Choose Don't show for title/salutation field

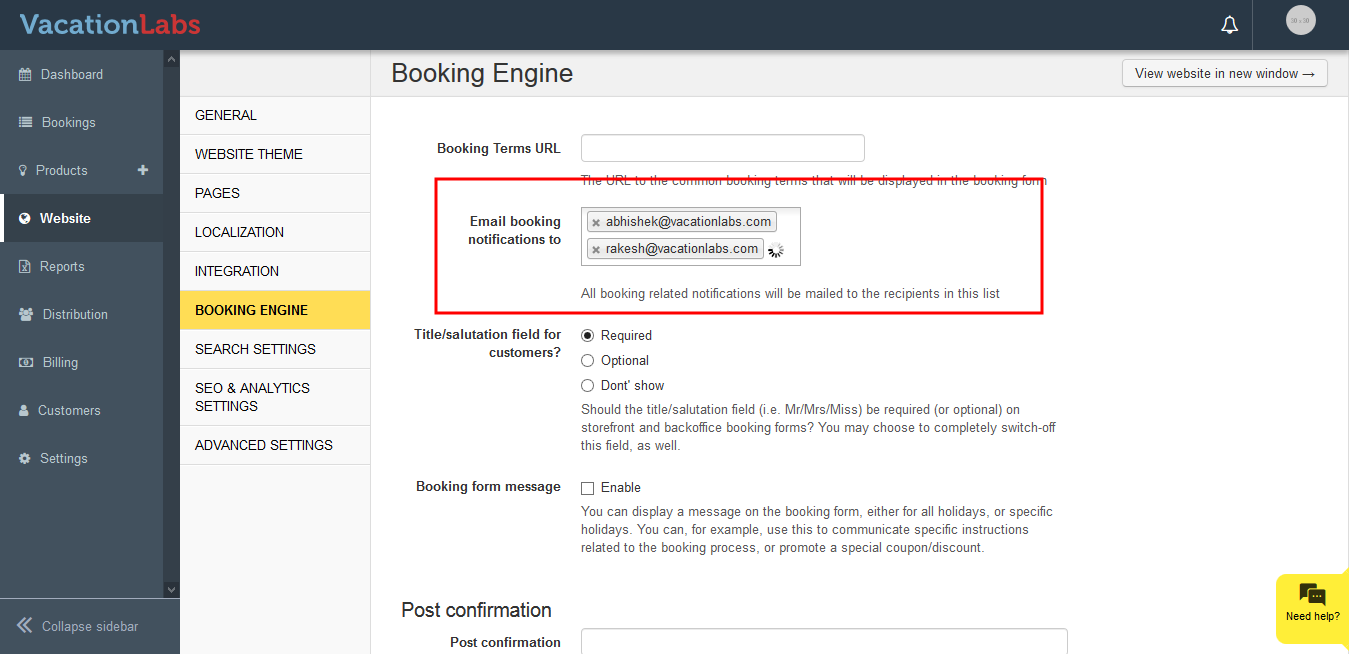pos(587,385)
